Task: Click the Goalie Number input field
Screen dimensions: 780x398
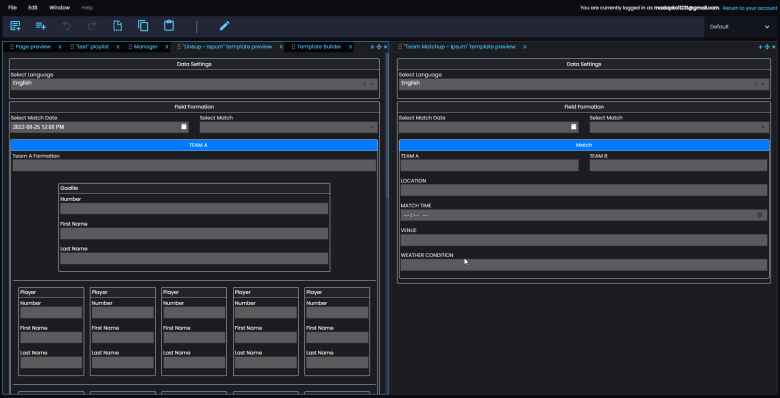Action: coord(194,208)
